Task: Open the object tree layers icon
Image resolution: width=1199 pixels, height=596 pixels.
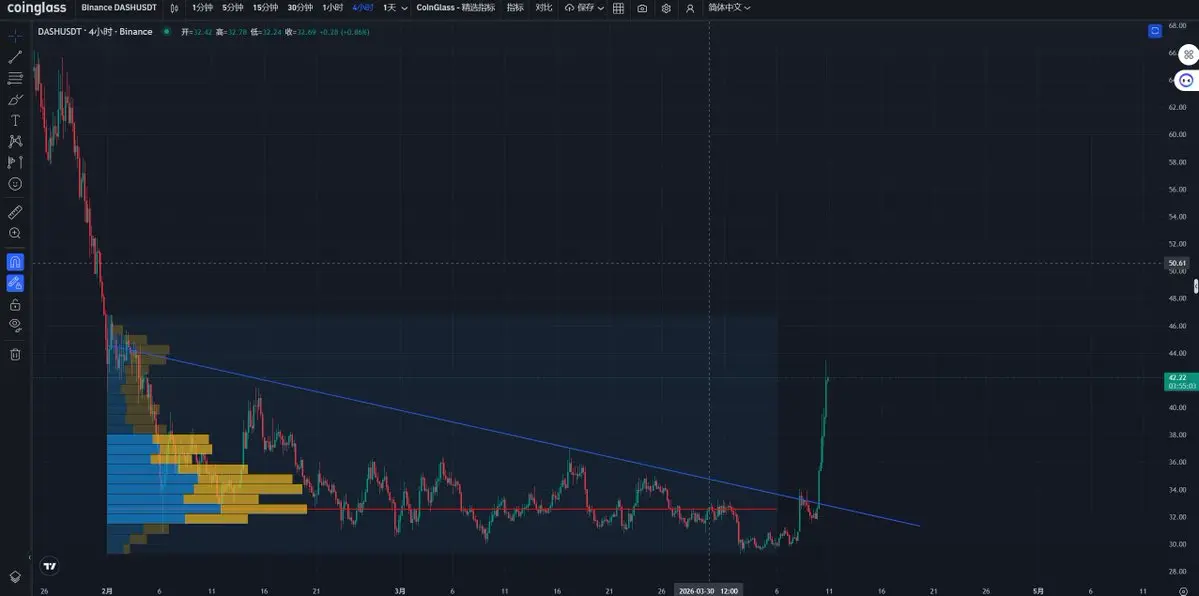Action: point(15,577)
